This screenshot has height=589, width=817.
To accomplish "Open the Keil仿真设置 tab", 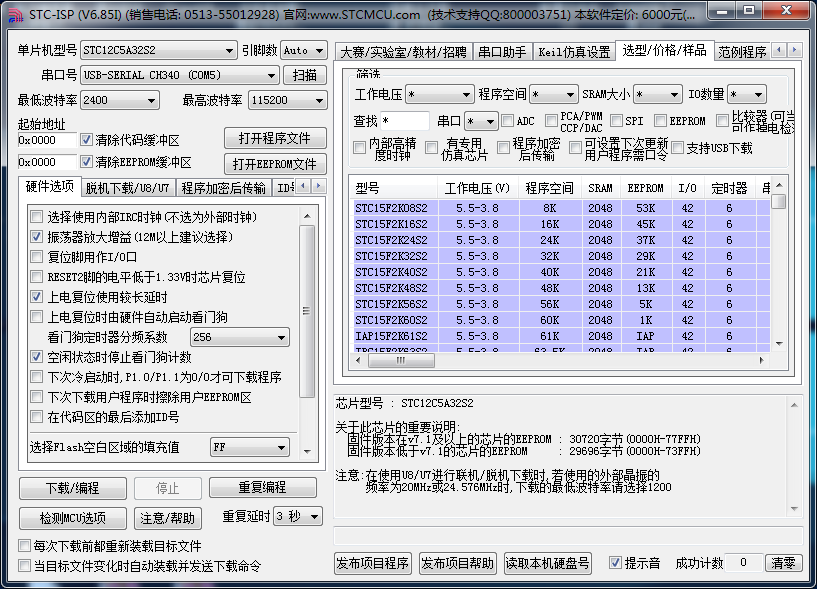I will coord(574,52).
